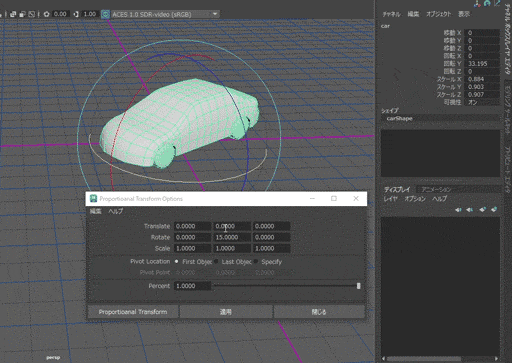Click the Proportional Transform button
512x363 pixels.
[133, 312]
